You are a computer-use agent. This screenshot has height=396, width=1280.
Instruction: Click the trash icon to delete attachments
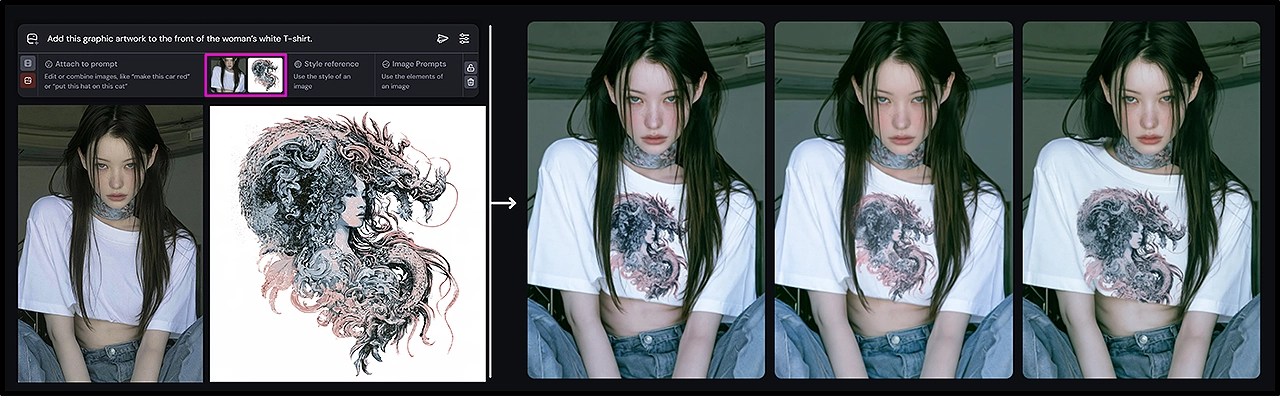pyautogui.click(x=470, y=82)
